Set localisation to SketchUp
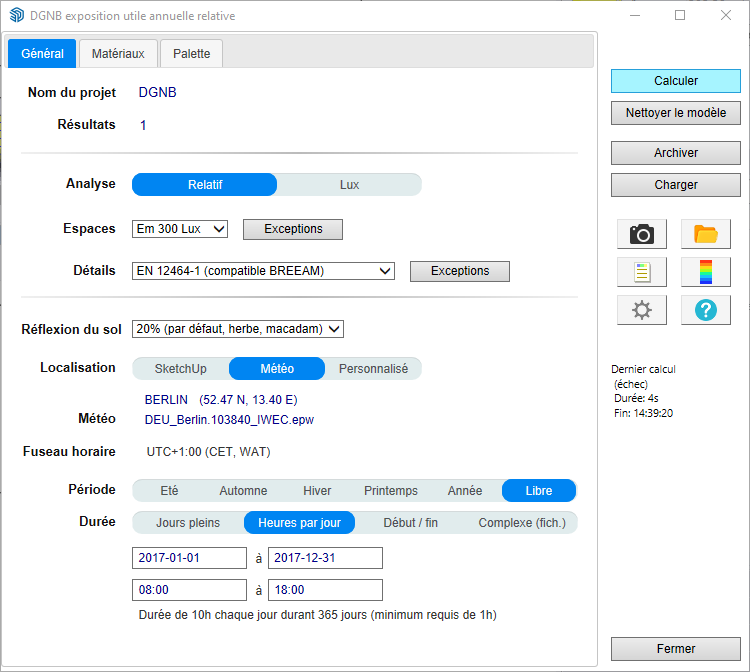 (180, 369)
